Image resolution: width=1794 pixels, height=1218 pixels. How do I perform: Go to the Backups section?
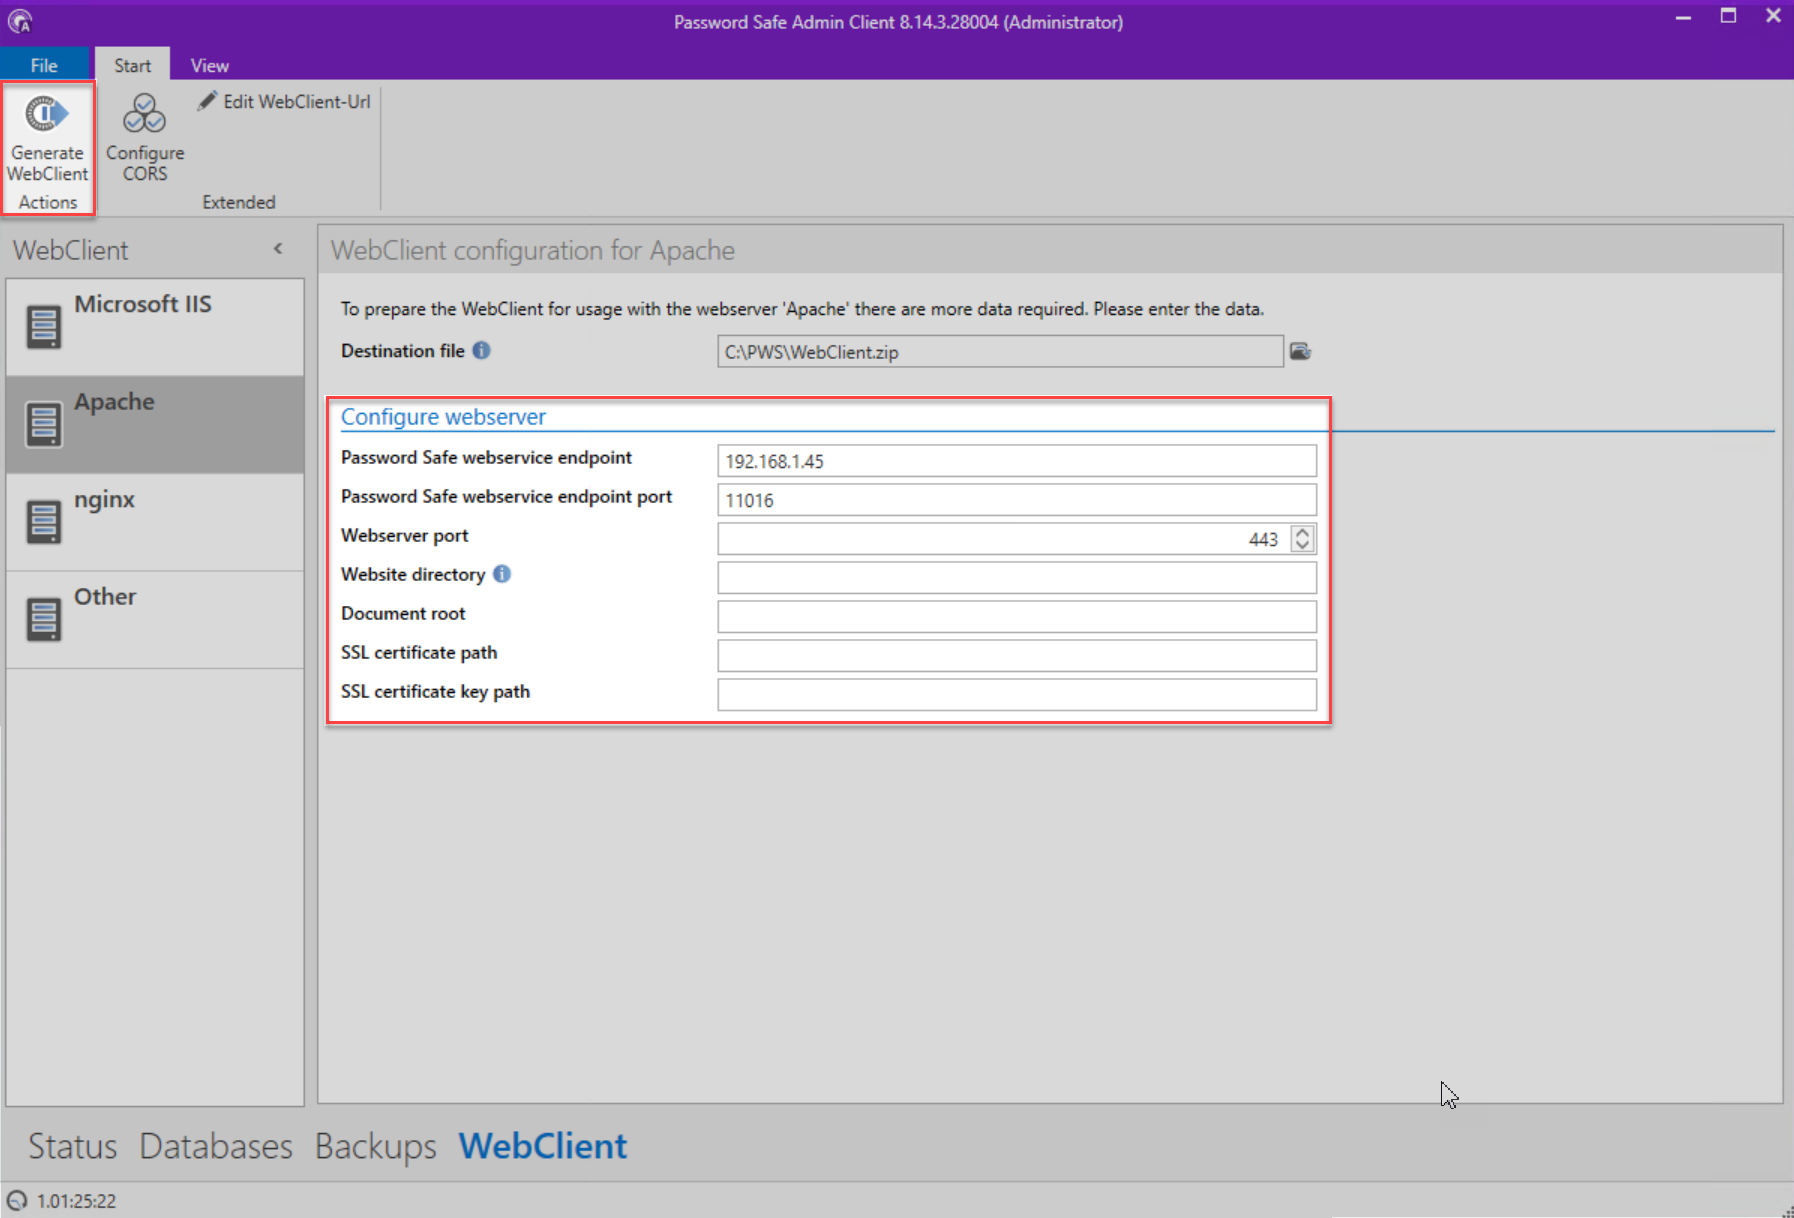click(376, 1146)
